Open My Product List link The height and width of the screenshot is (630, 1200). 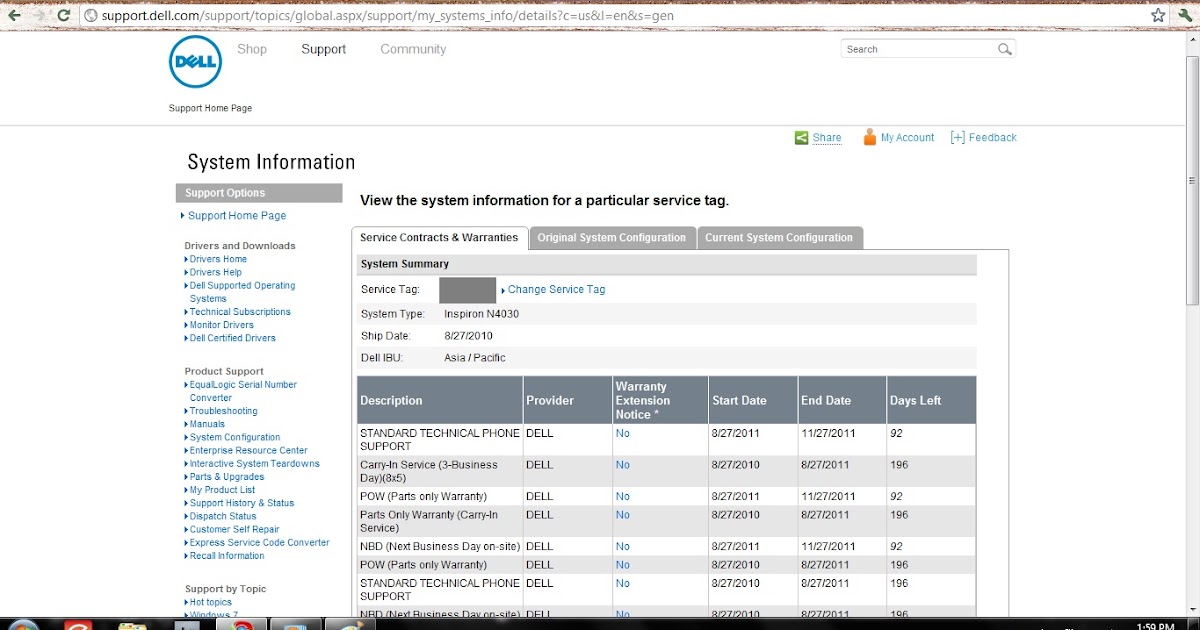click(222, 490)
